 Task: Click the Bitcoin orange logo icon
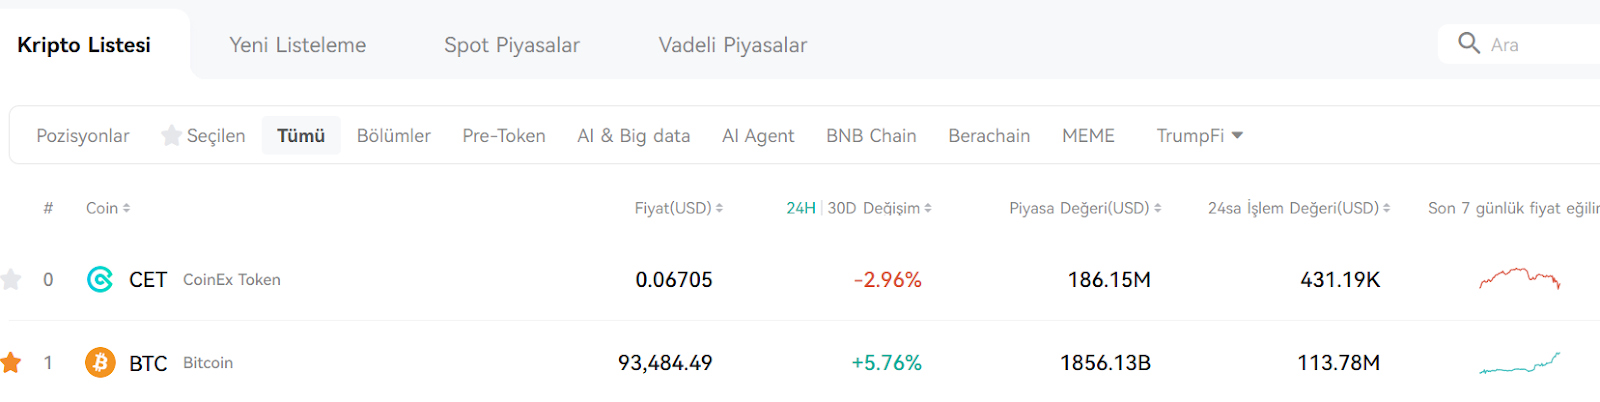tap(100, 362)
